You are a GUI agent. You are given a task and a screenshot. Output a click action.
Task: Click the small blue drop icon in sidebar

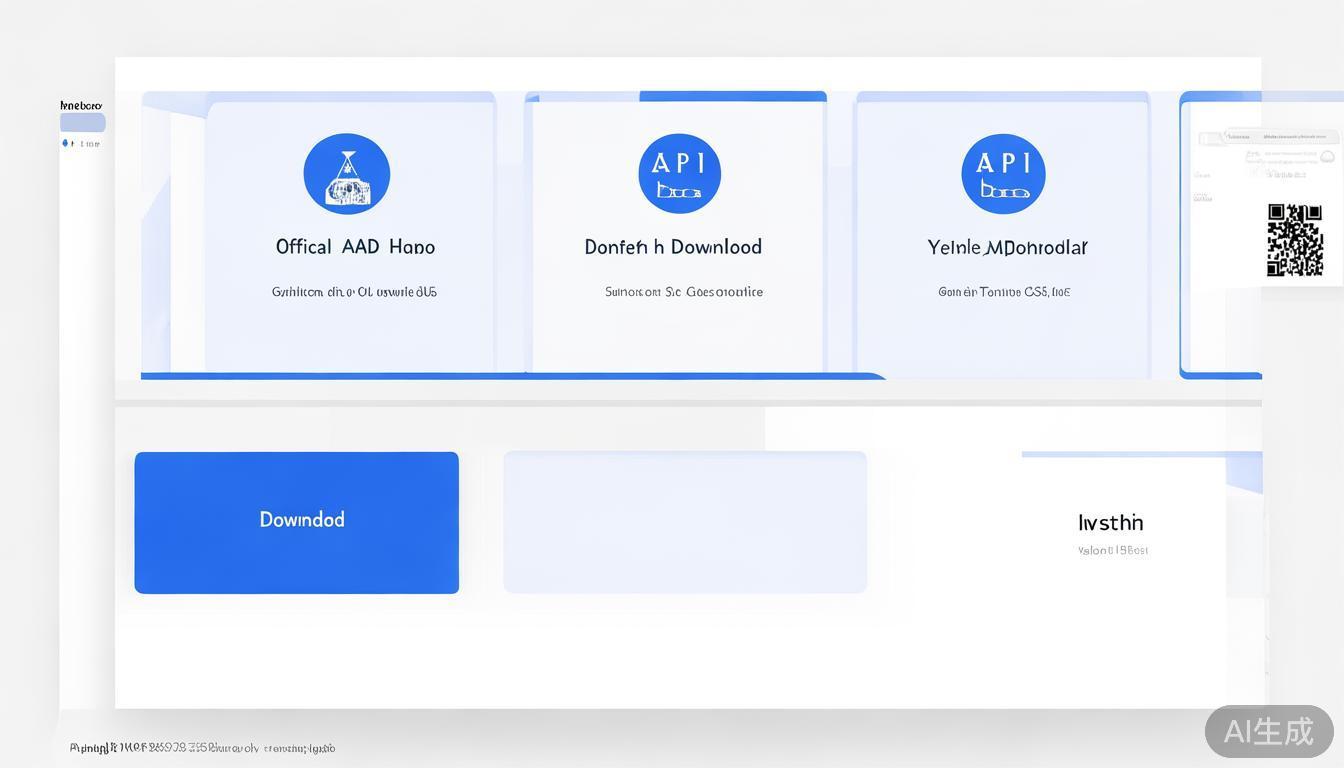pyautogui.click(x=66, y=144)
